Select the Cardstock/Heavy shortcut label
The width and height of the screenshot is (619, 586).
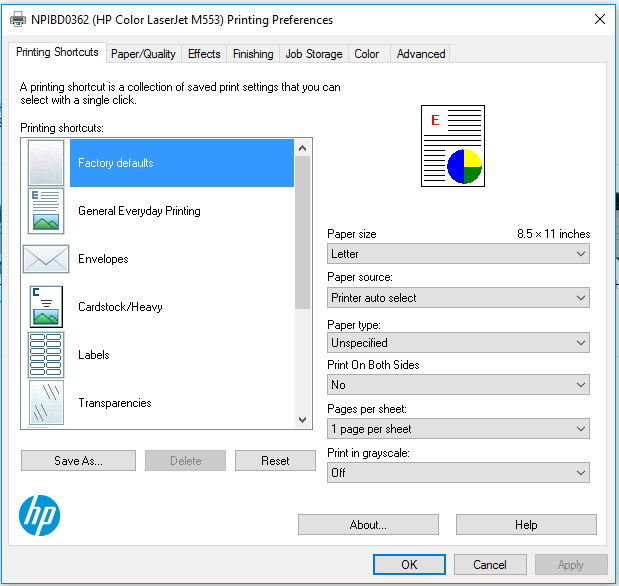click(x=120, y=307)
